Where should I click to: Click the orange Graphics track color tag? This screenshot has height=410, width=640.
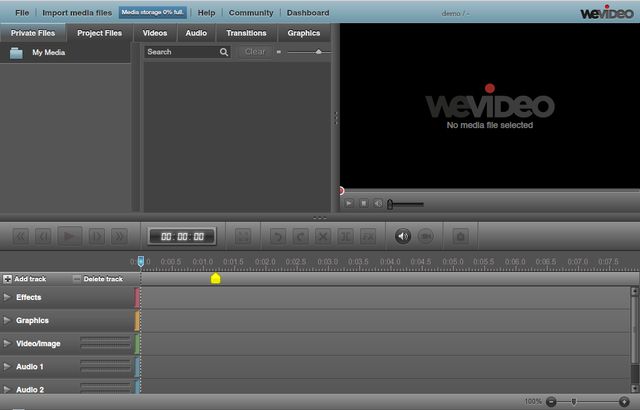pos(137,321)
